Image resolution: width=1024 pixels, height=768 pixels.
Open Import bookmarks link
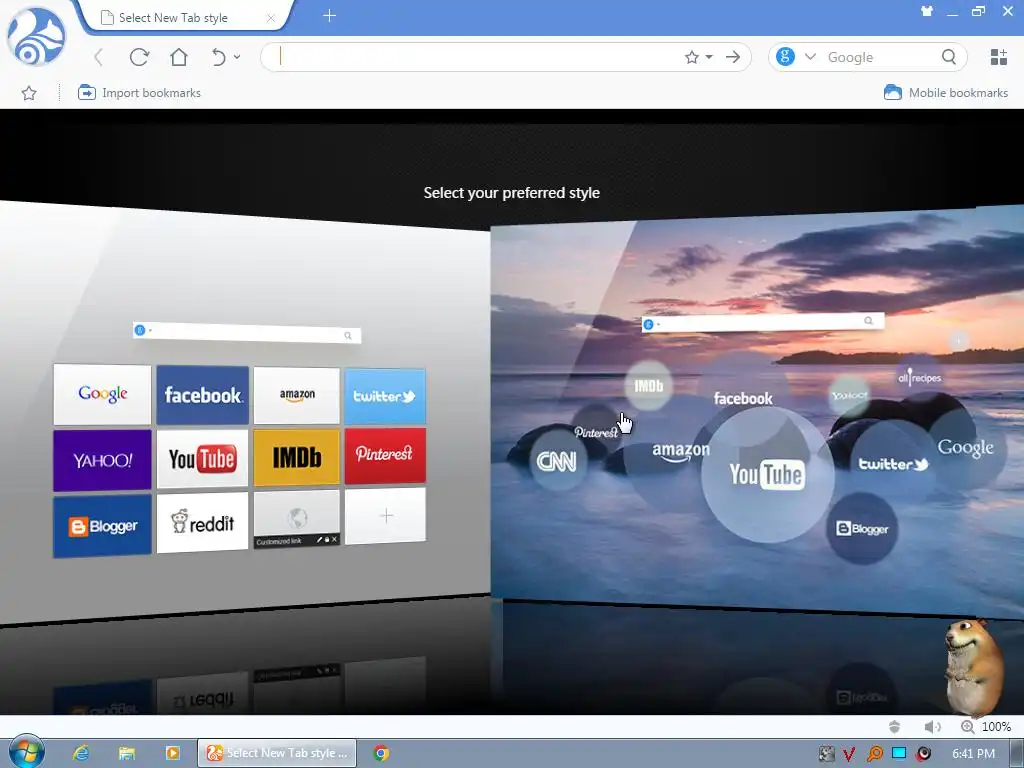pos(139,93)
